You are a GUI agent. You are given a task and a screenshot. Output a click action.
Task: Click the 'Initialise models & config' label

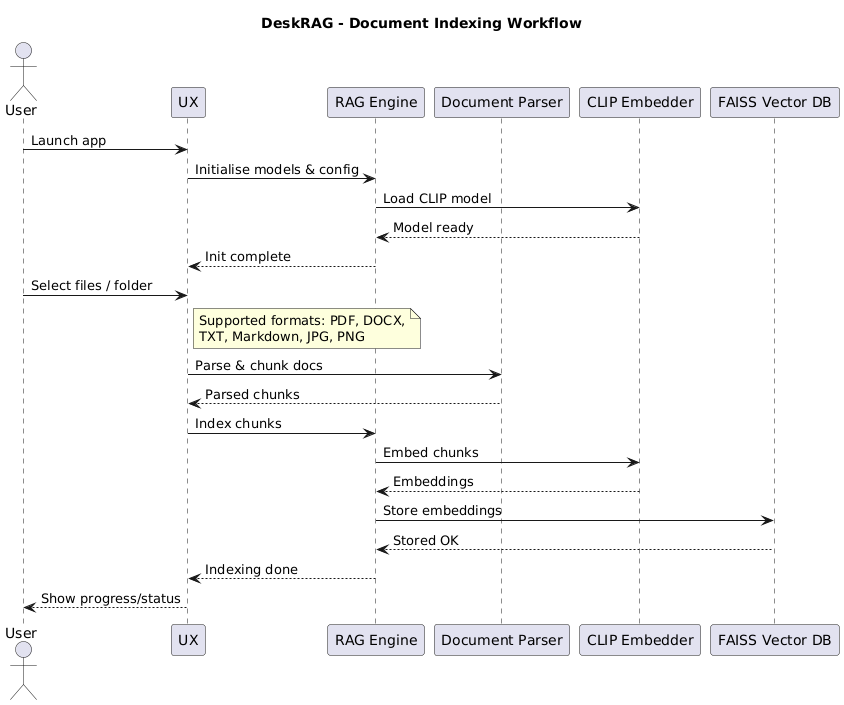coord(277,170)
